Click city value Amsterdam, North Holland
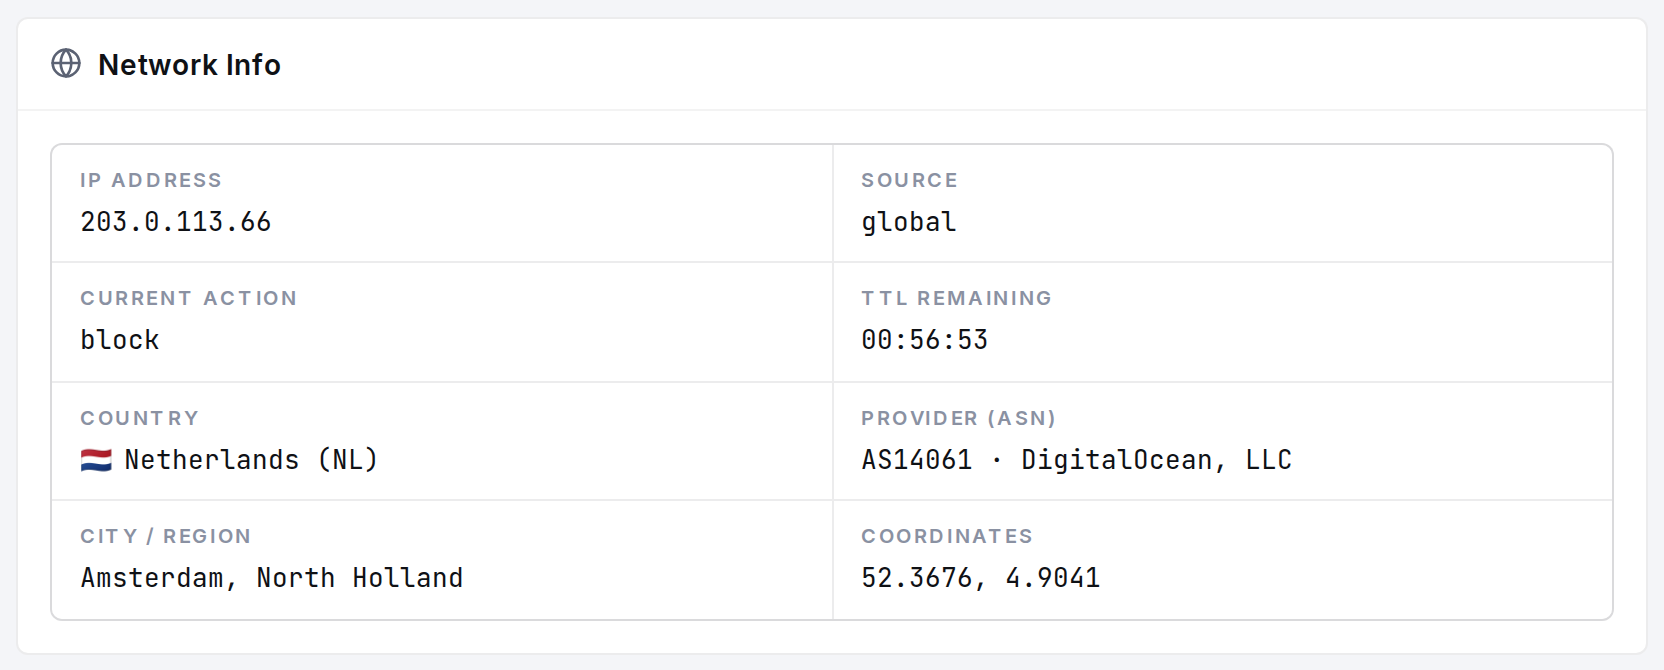Screen dimensions: 1664x670 click(x=272, y=578)
